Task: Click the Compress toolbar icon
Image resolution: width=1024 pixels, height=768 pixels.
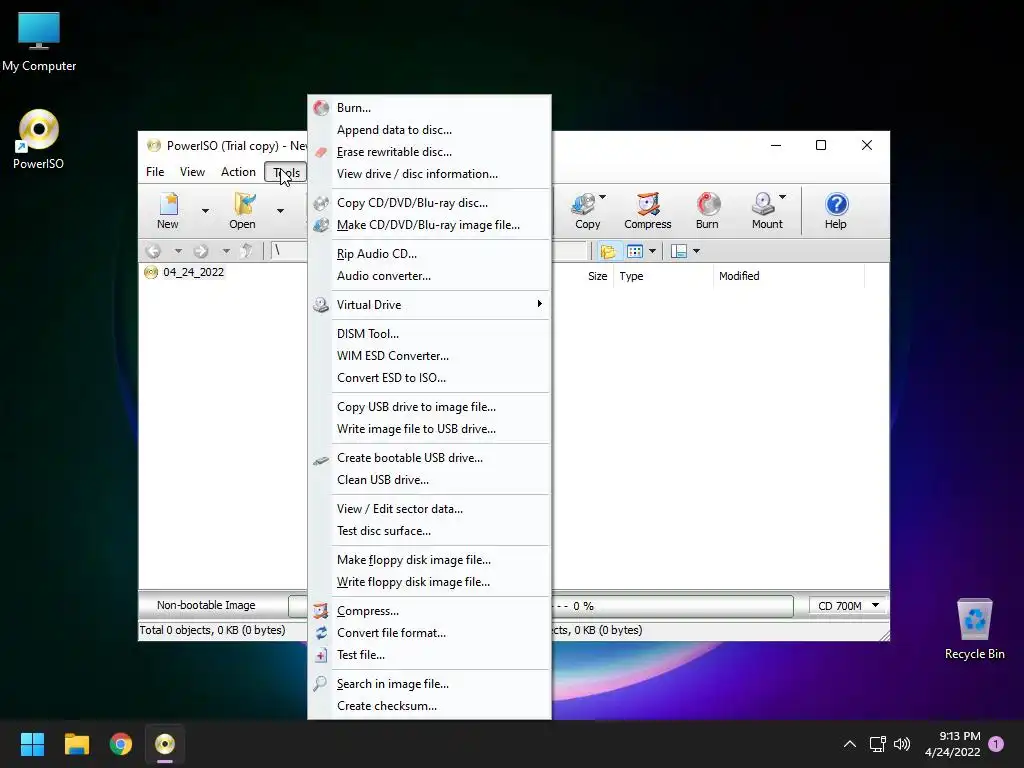Action: (x=647, y=210)
